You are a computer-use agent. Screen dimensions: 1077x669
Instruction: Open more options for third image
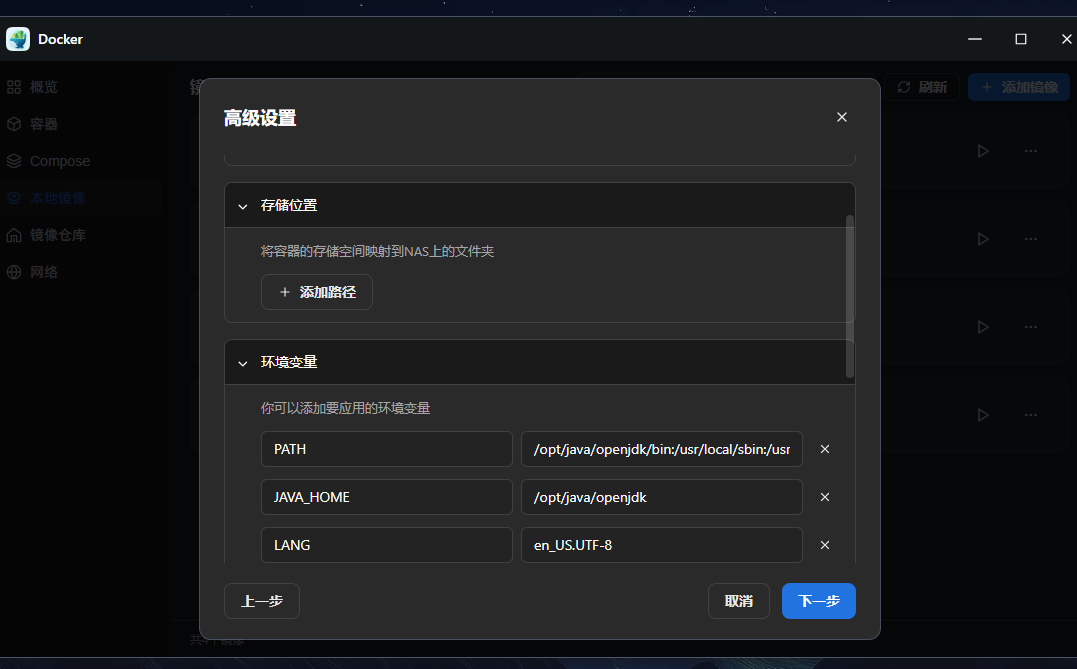point(1031,327)
